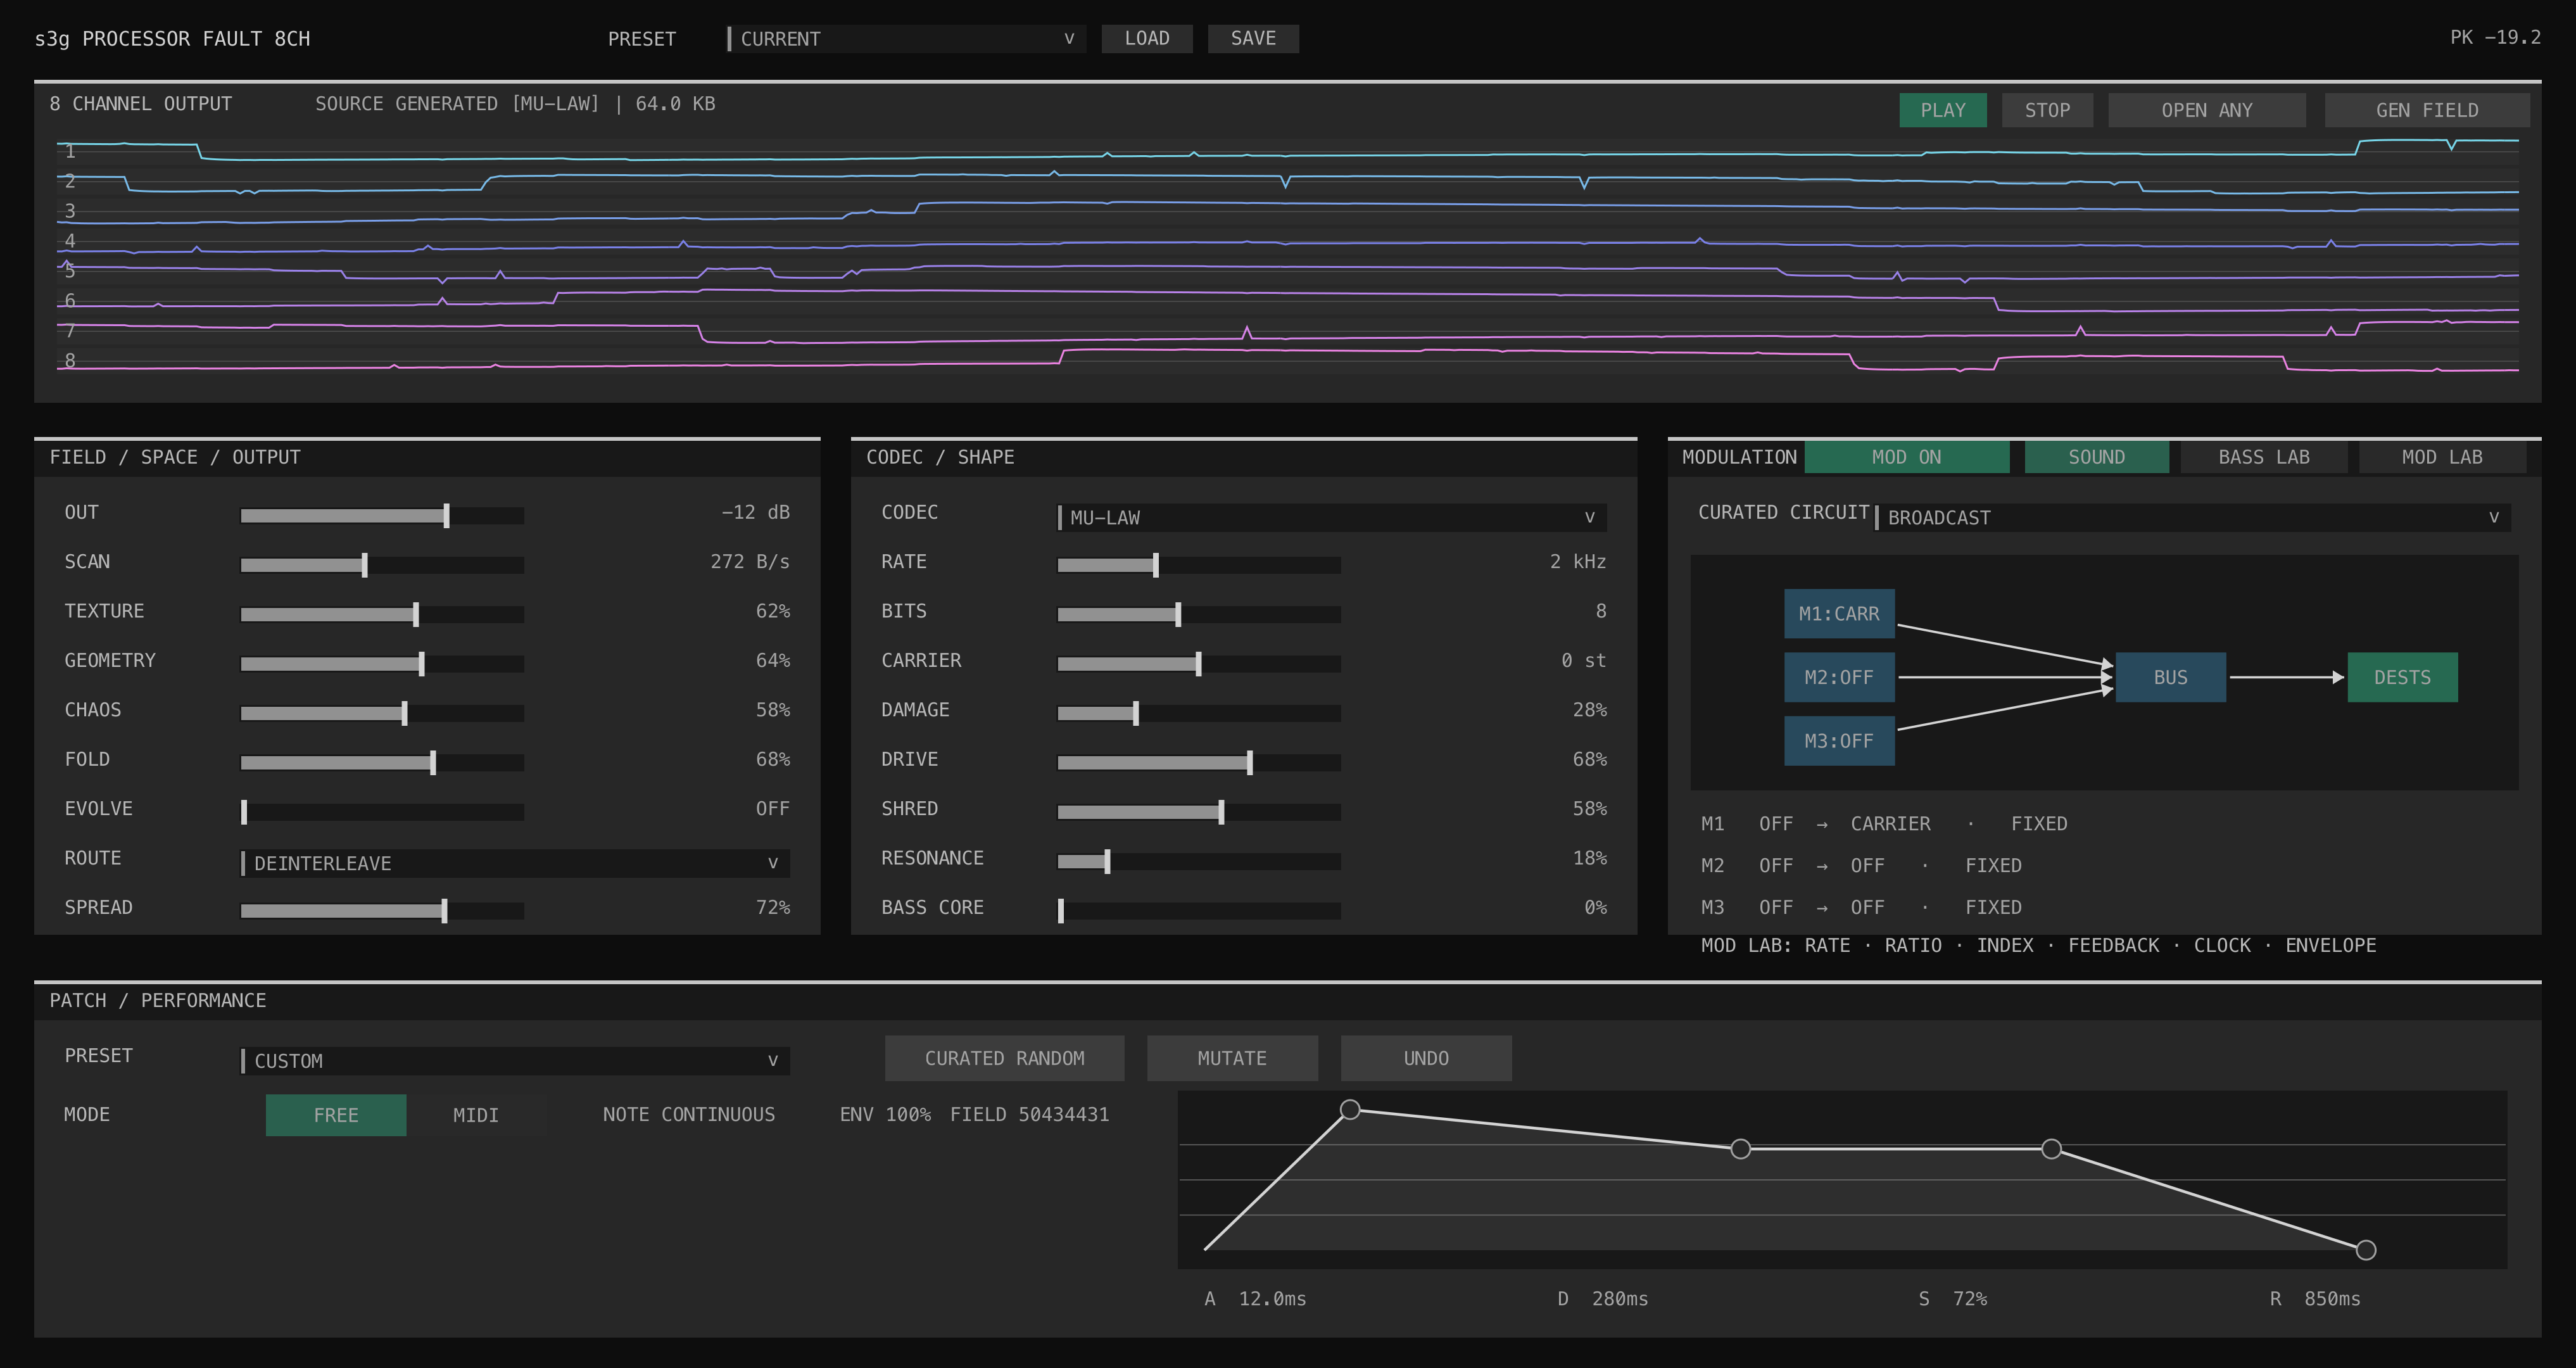Image resolution: width=2576 pixels, height=1368 pixels.
Task: Select MIDI mode
Action: coord(476,1115)
